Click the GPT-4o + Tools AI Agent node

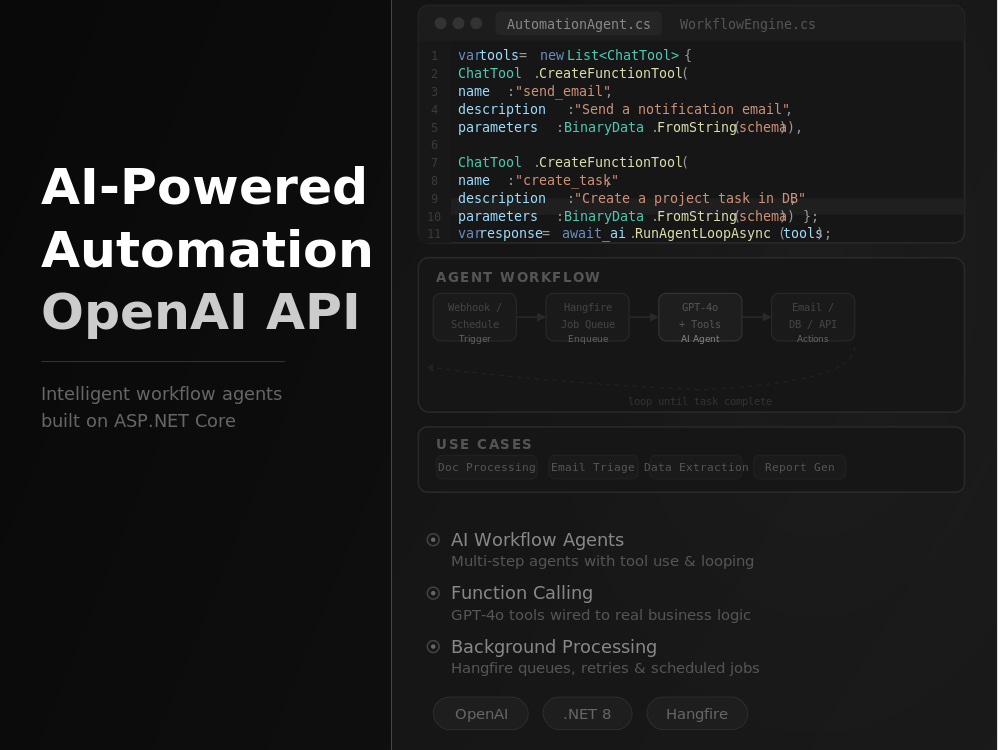pos(700,318)
